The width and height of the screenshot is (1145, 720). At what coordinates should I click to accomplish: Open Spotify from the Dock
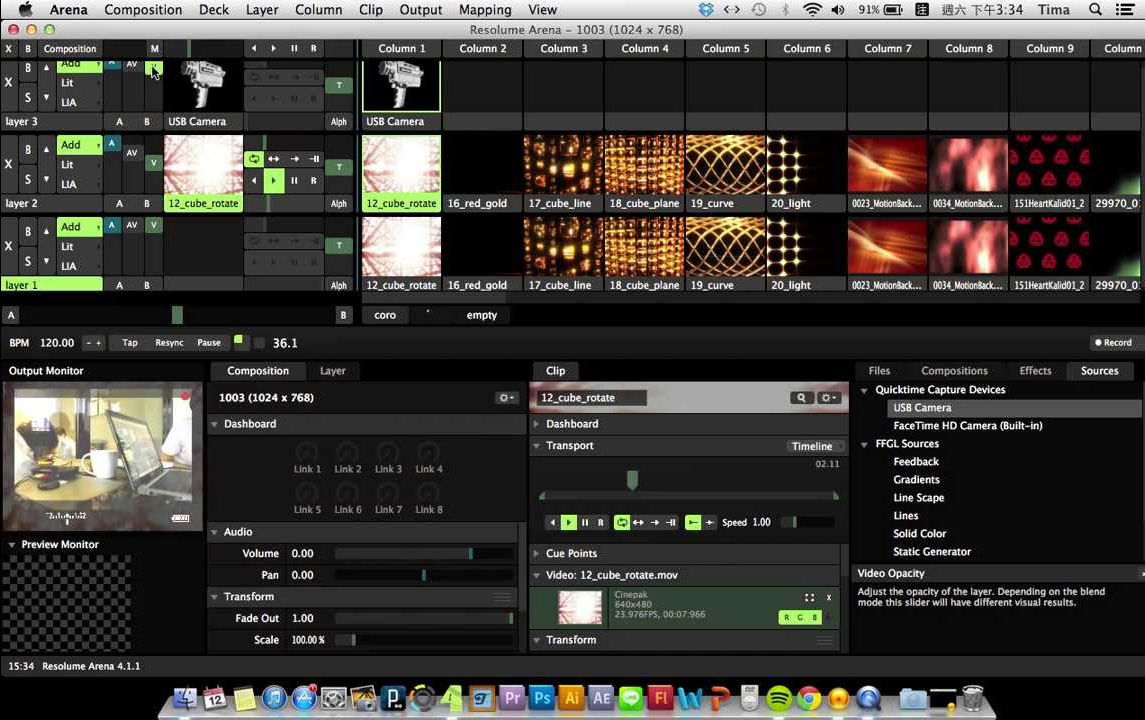point(778,699)
